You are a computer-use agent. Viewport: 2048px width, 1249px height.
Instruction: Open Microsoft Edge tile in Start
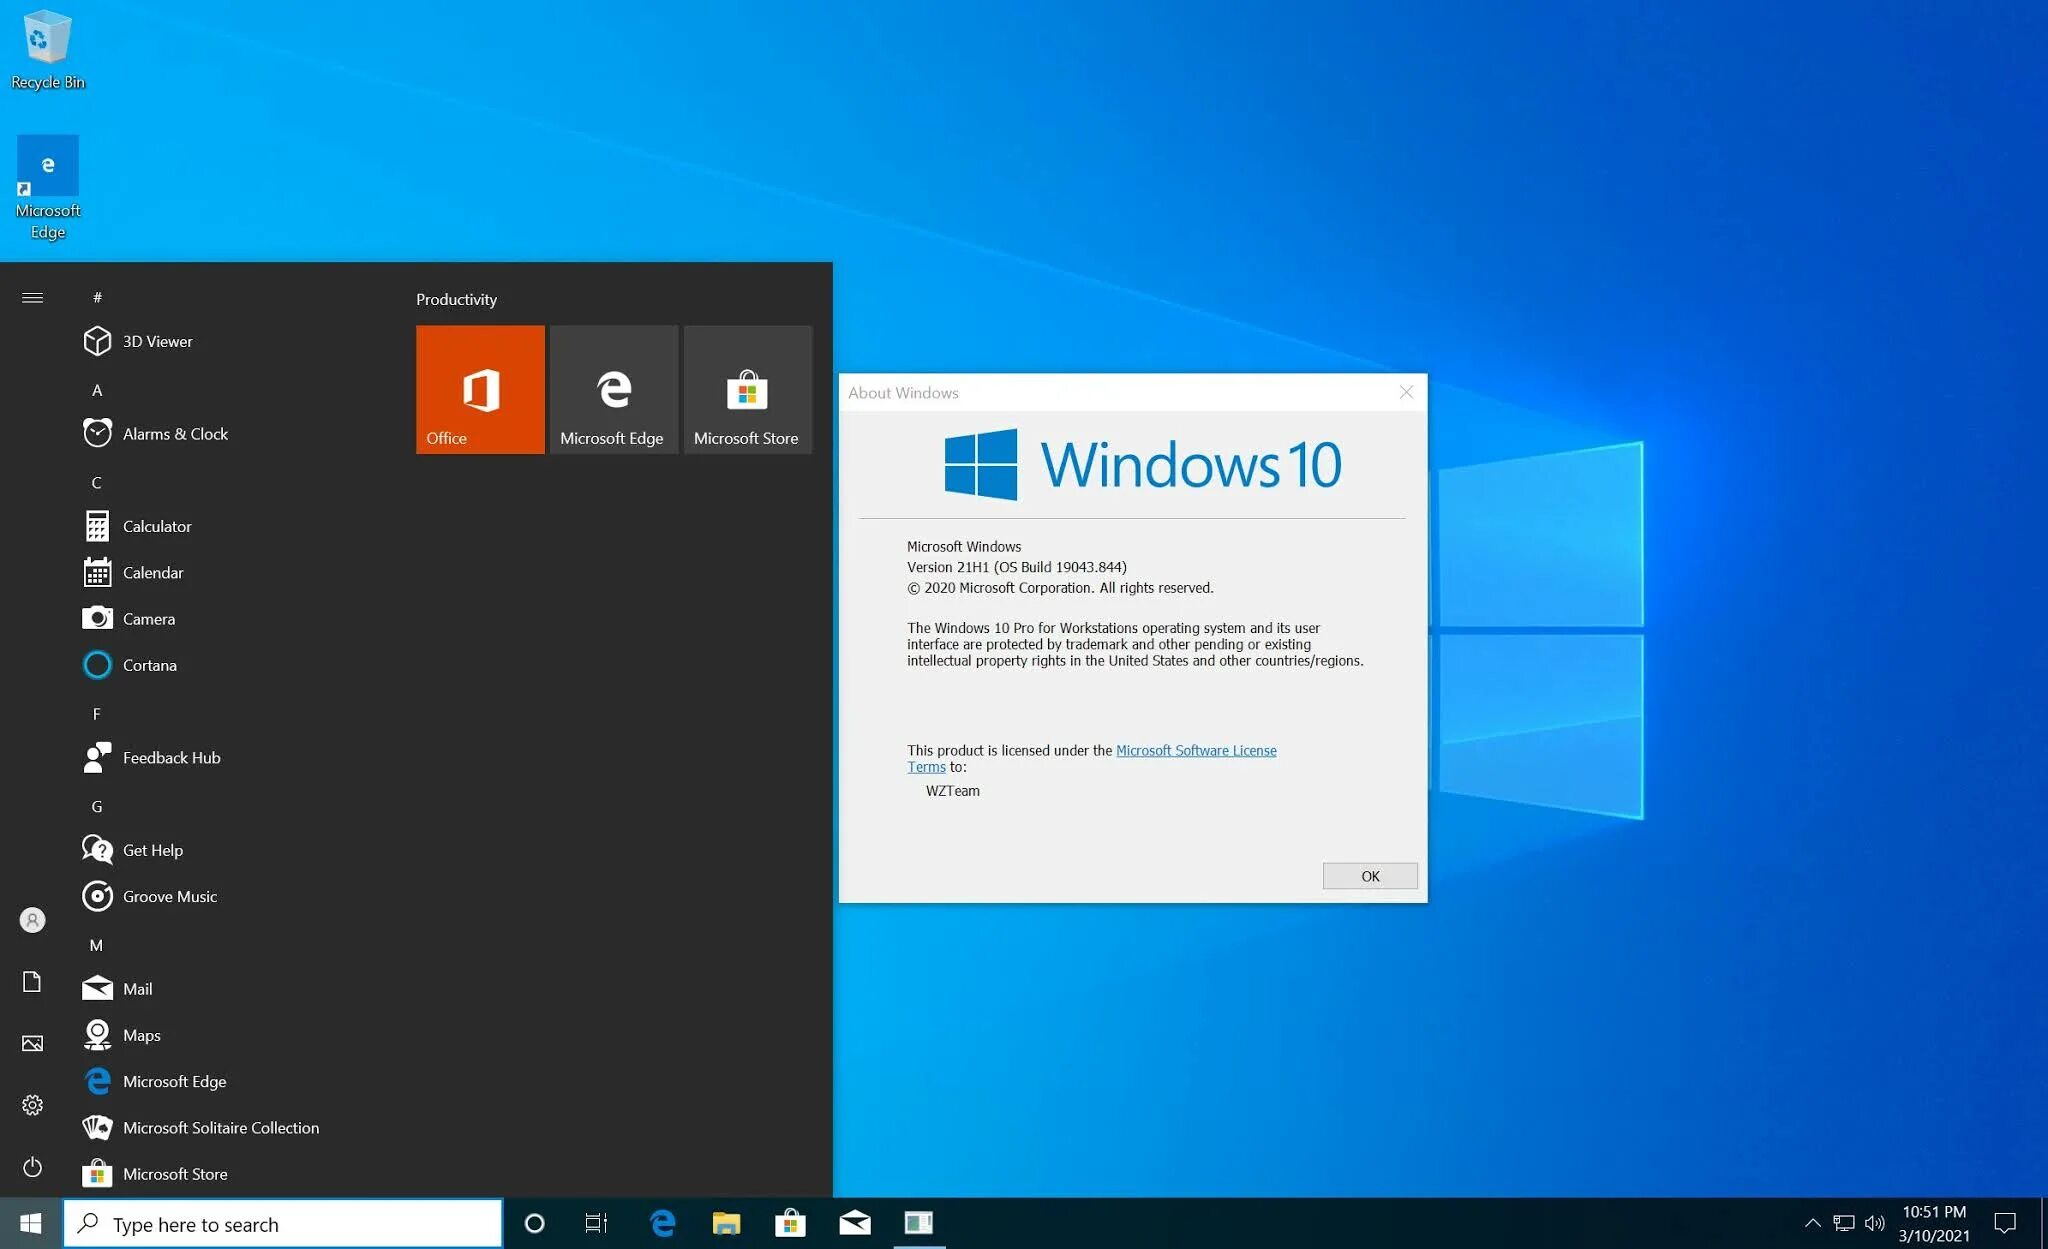click(613, 388)
